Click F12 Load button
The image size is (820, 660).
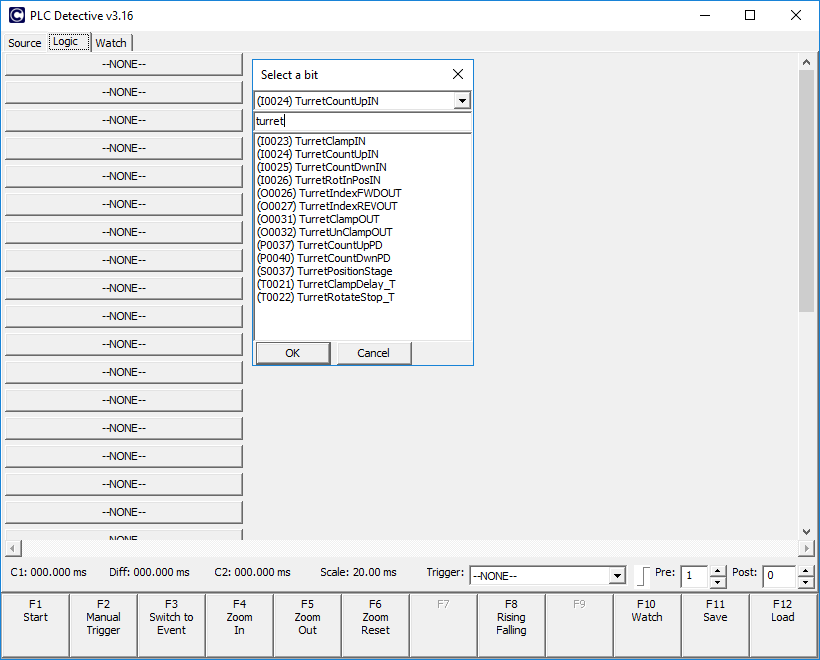783,625
